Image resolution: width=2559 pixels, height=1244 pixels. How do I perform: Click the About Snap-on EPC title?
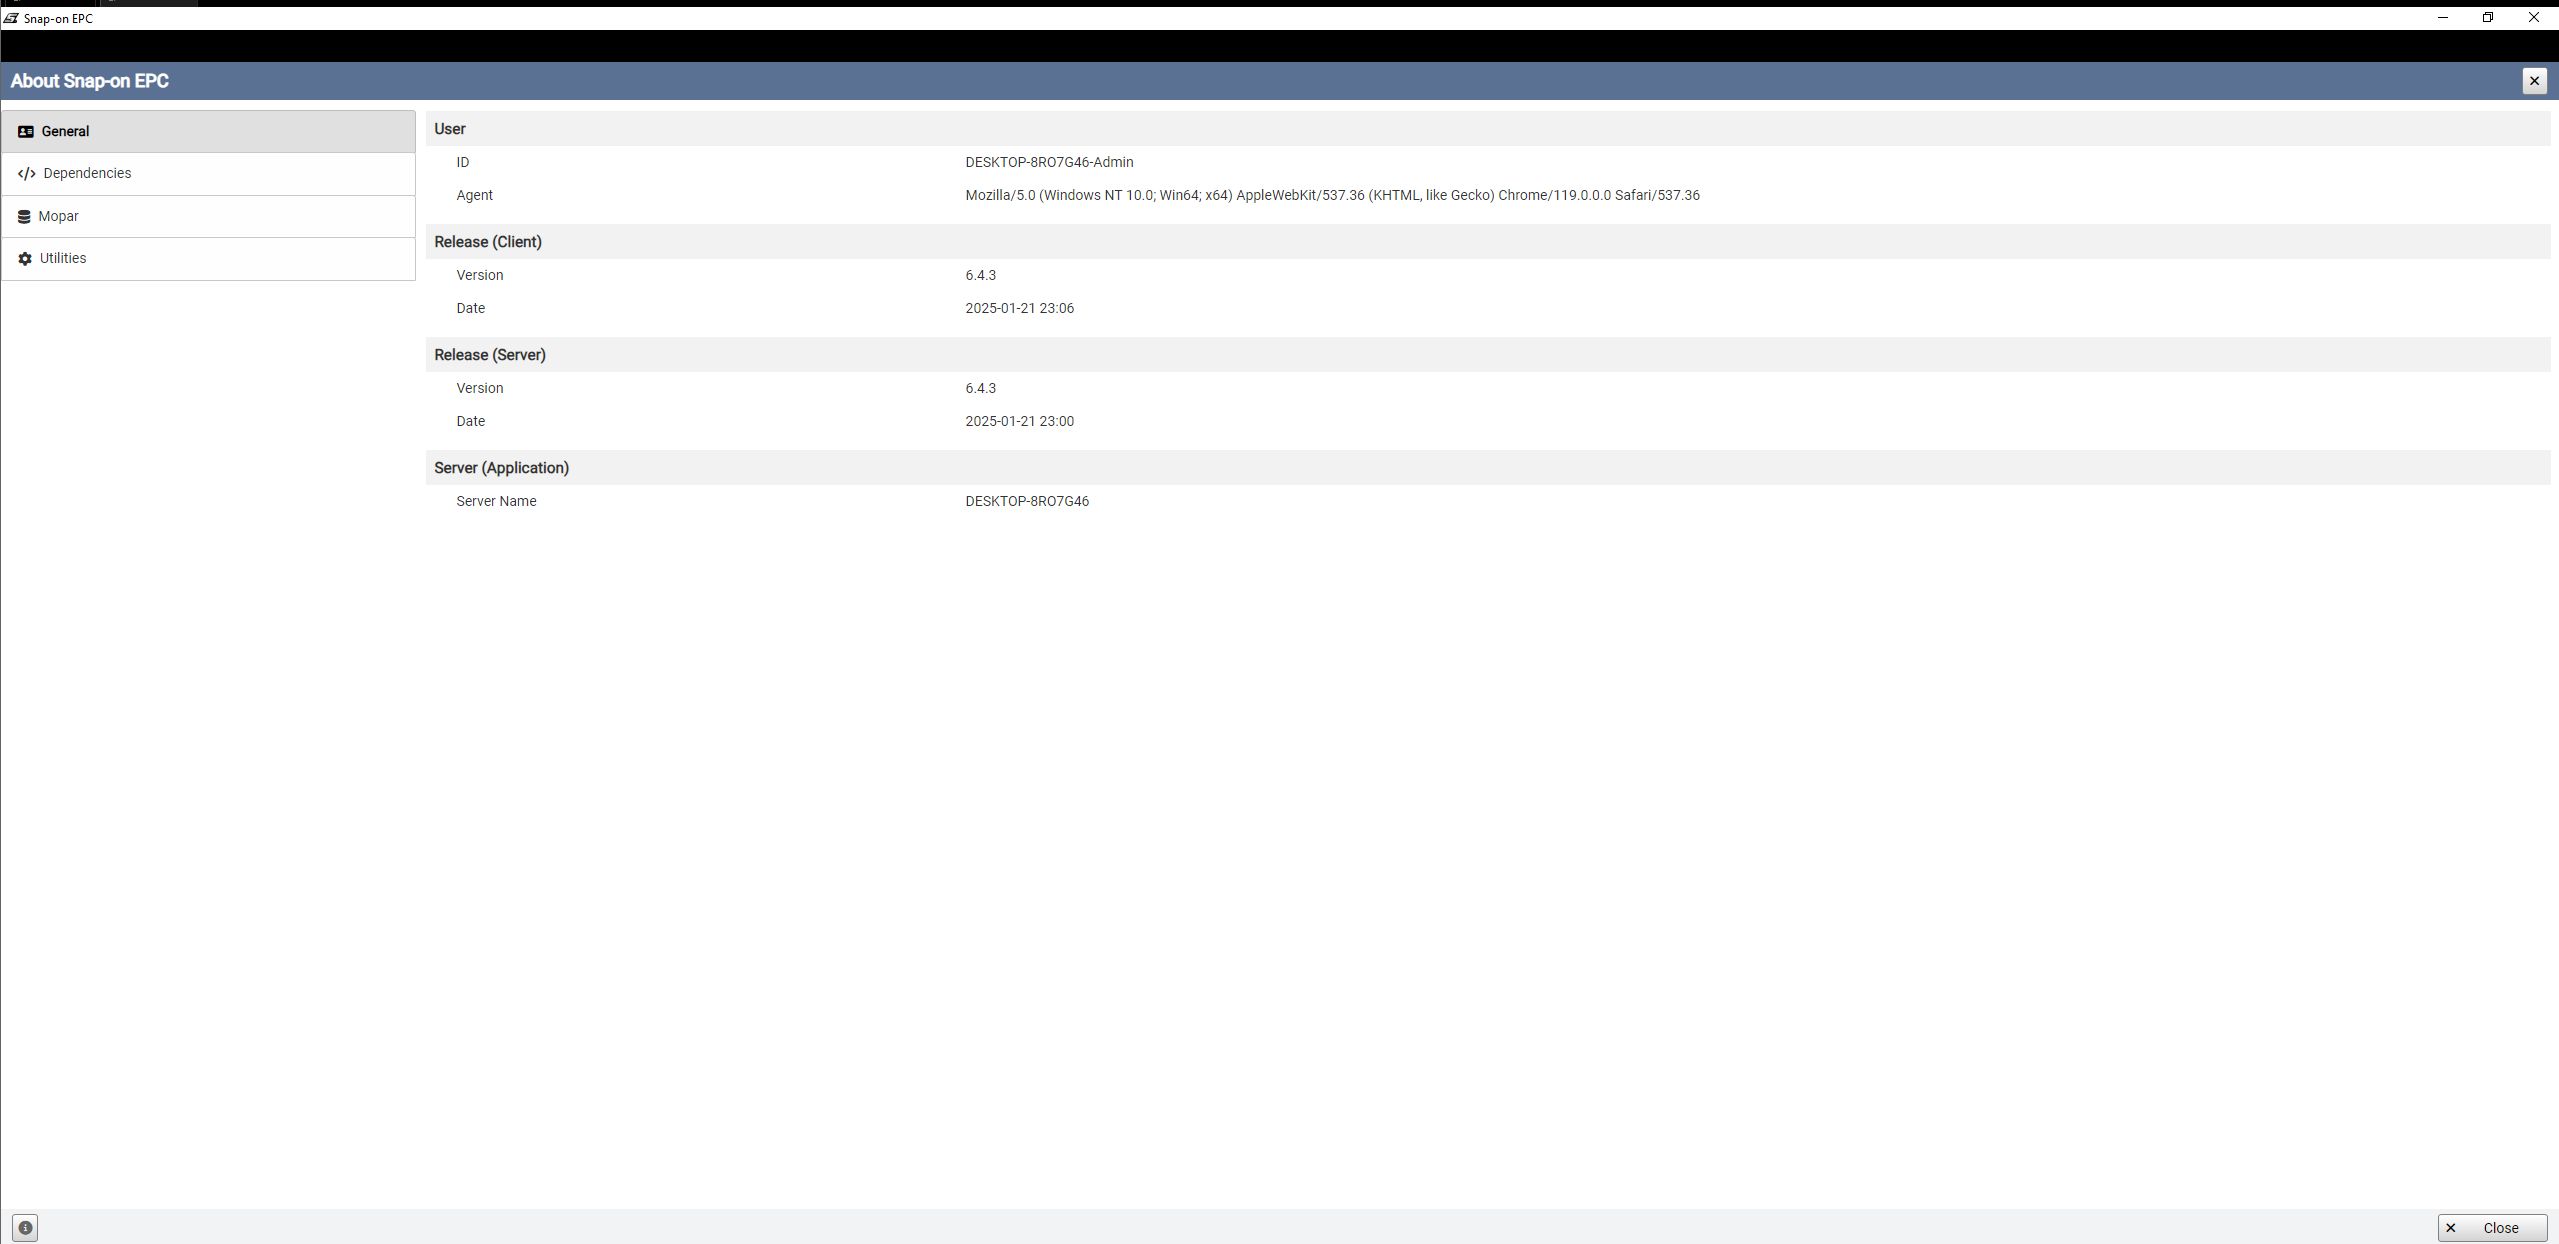[89, 81]
